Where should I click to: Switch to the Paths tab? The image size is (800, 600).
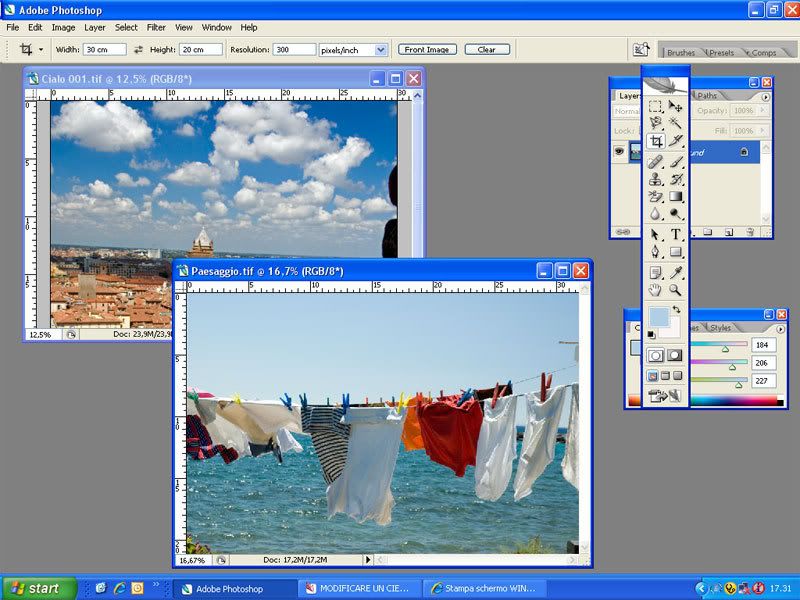707,95
